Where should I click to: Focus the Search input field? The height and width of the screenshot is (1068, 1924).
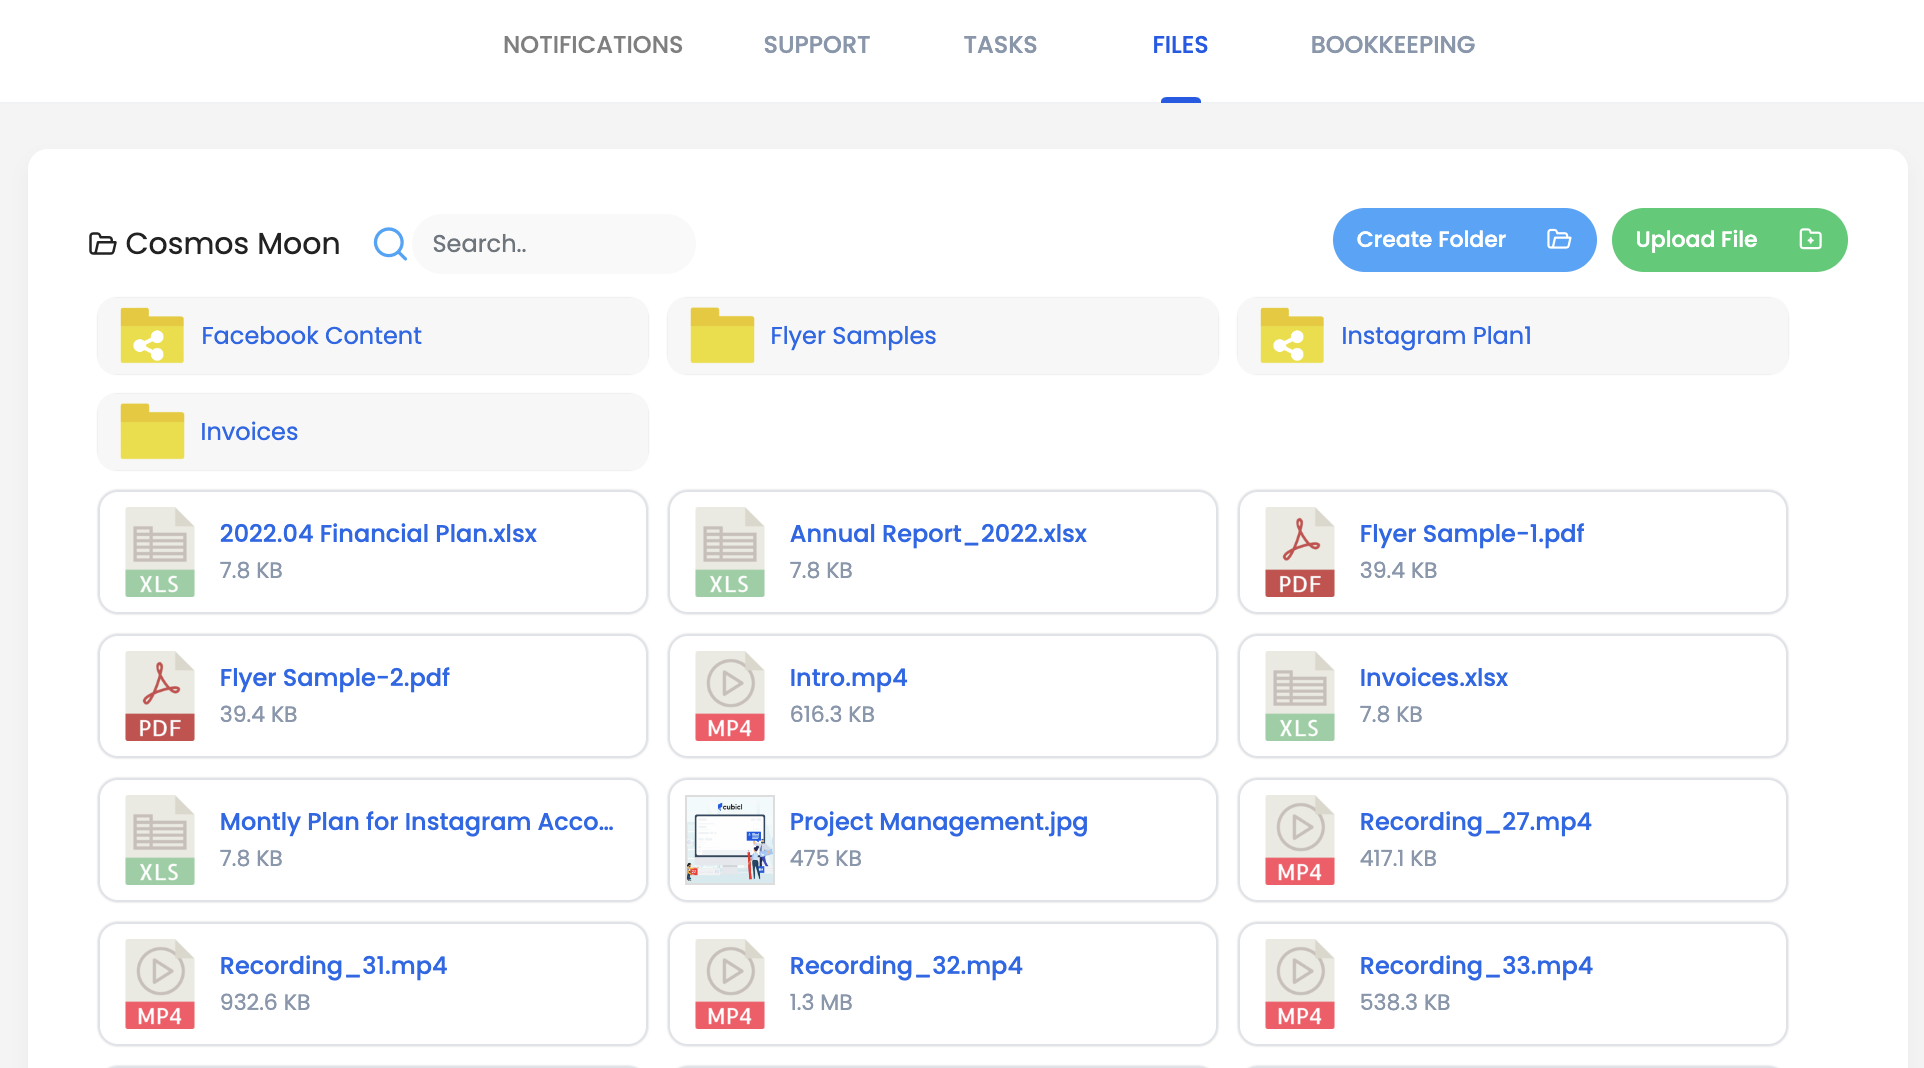(x=553, y=244)
